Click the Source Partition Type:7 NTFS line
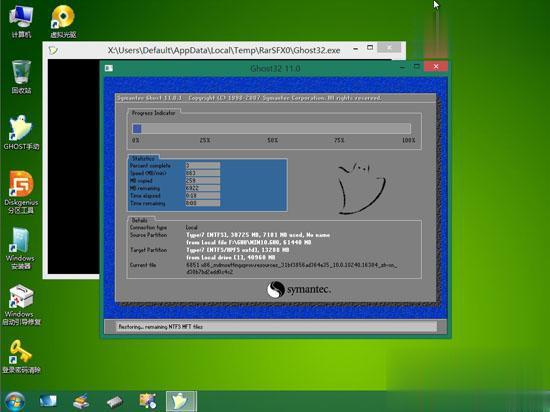 click(258, 235)
